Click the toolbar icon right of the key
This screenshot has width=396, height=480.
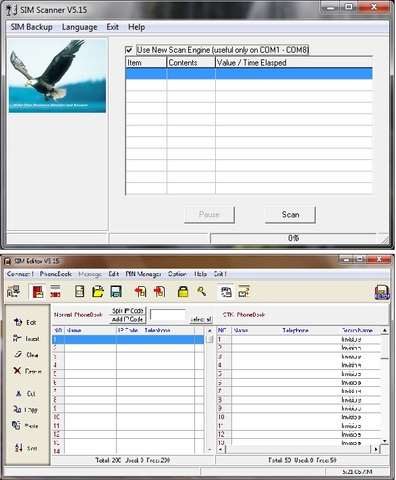226,292
